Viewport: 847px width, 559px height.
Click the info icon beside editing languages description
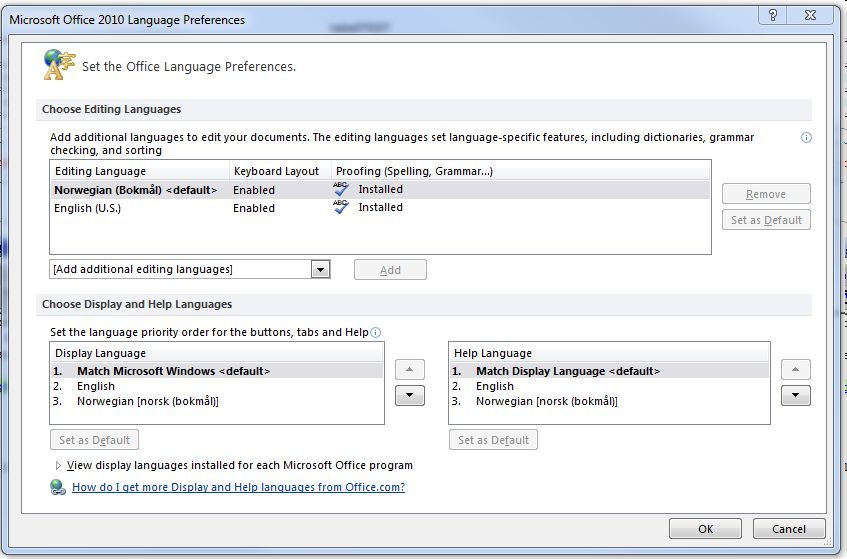pos(806,138)
